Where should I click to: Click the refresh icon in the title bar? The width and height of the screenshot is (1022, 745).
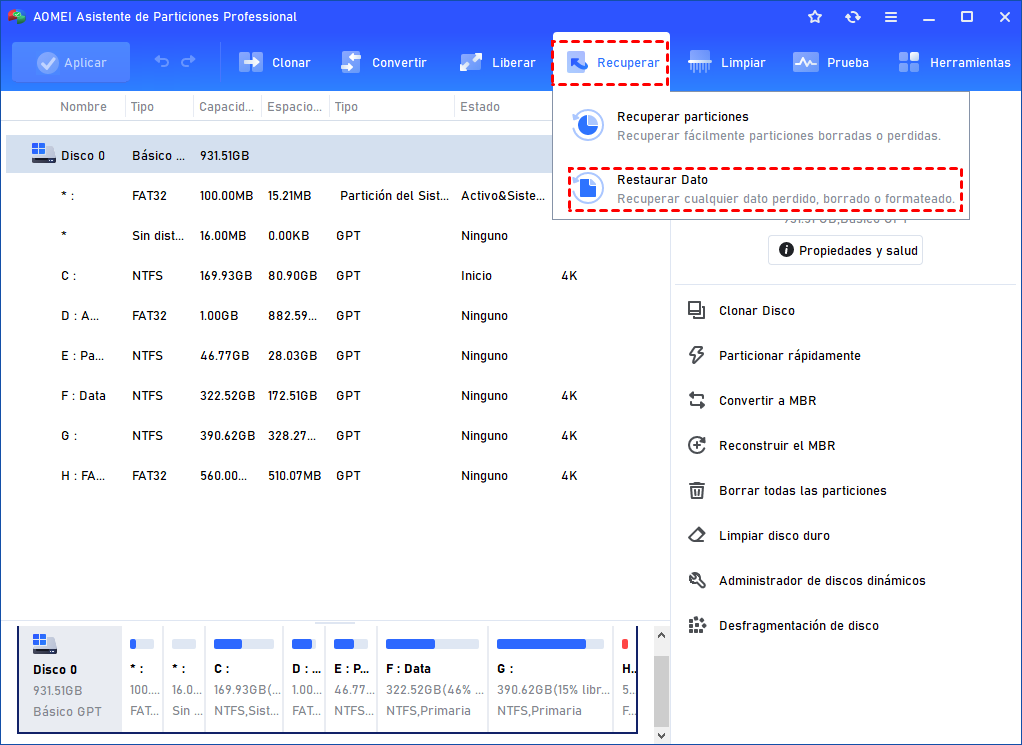click(x=853, y=16)
